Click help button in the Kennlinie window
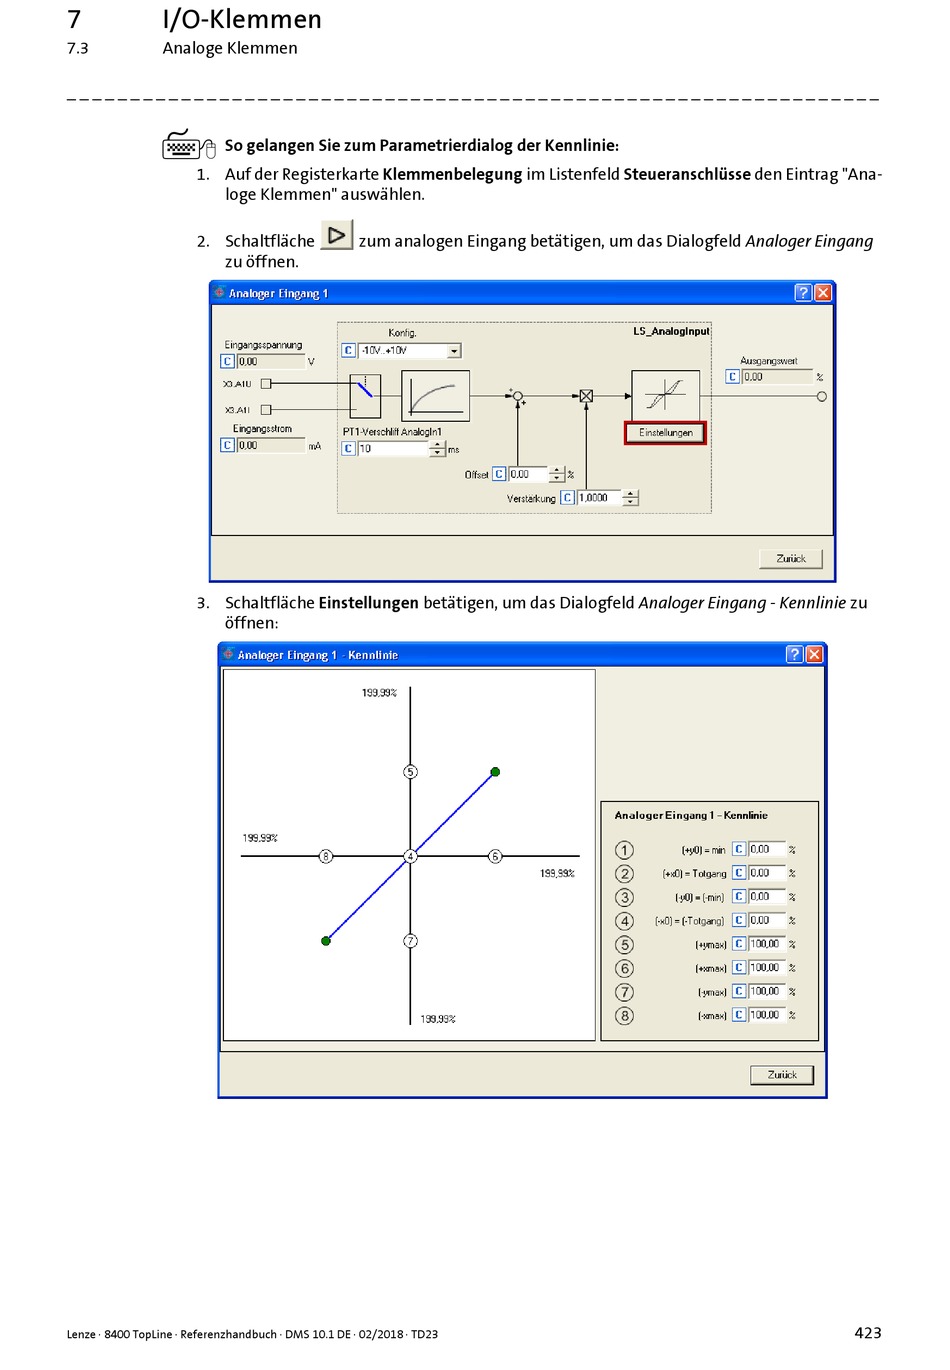Screen dimensions: 950x1370 coord(795,654)
